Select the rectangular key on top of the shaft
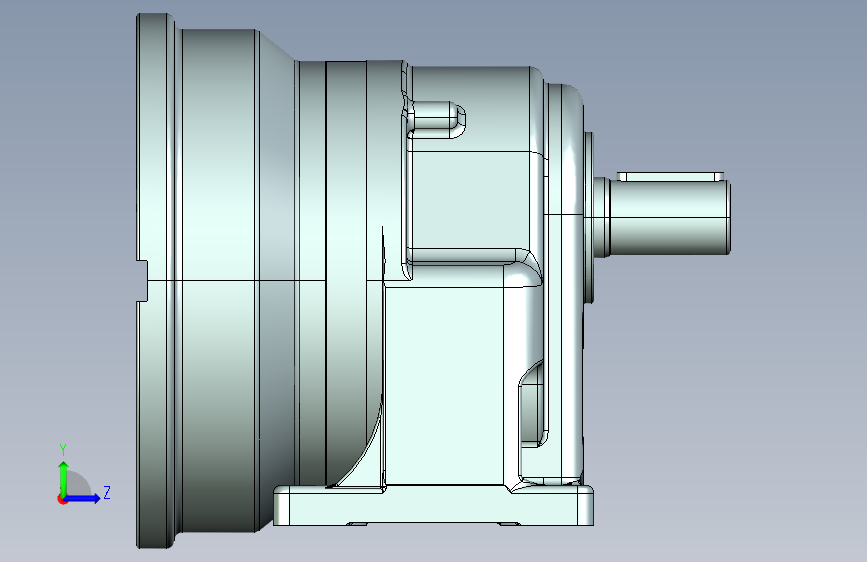This screenshot has width=867, height=562. [x=670, y=176]
